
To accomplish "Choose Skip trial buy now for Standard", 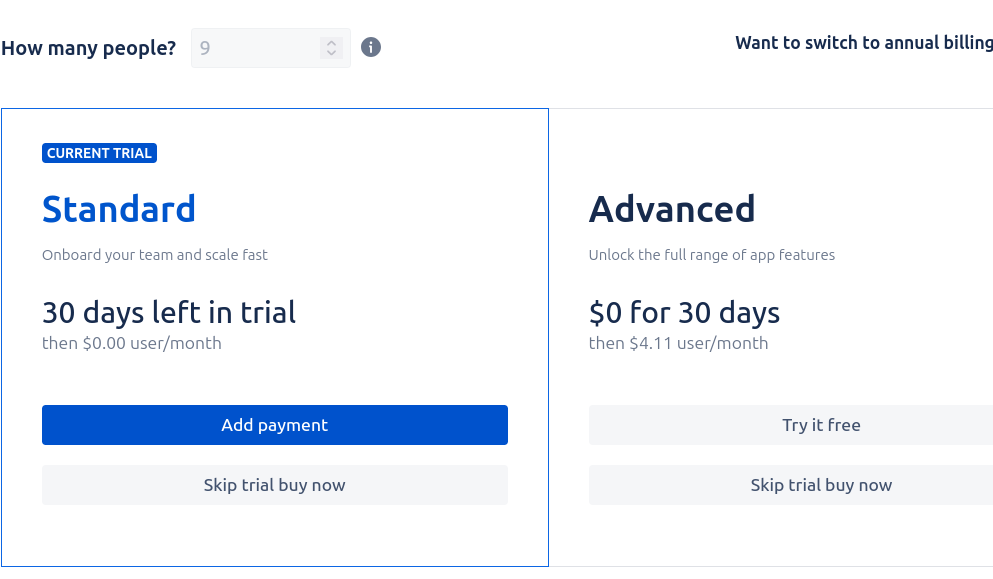I will 275,485.
